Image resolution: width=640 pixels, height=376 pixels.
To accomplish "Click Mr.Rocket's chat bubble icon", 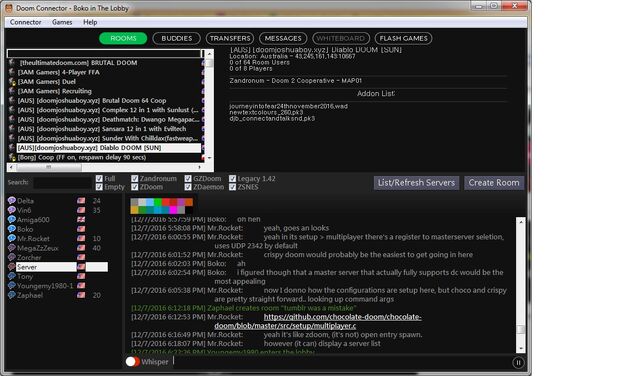I will tap(11, 238).
